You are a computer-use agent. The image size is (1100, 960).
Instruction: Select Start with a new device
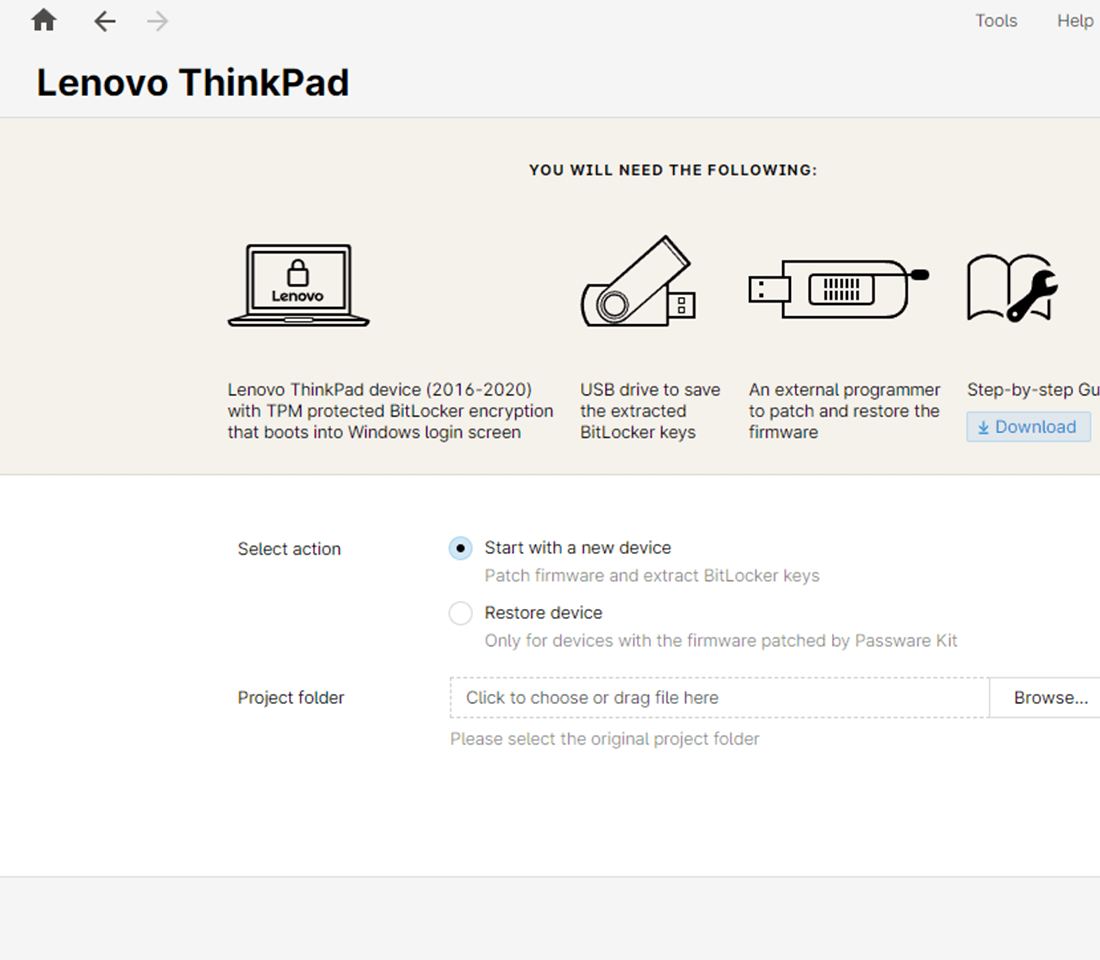[x=460, y=548]
